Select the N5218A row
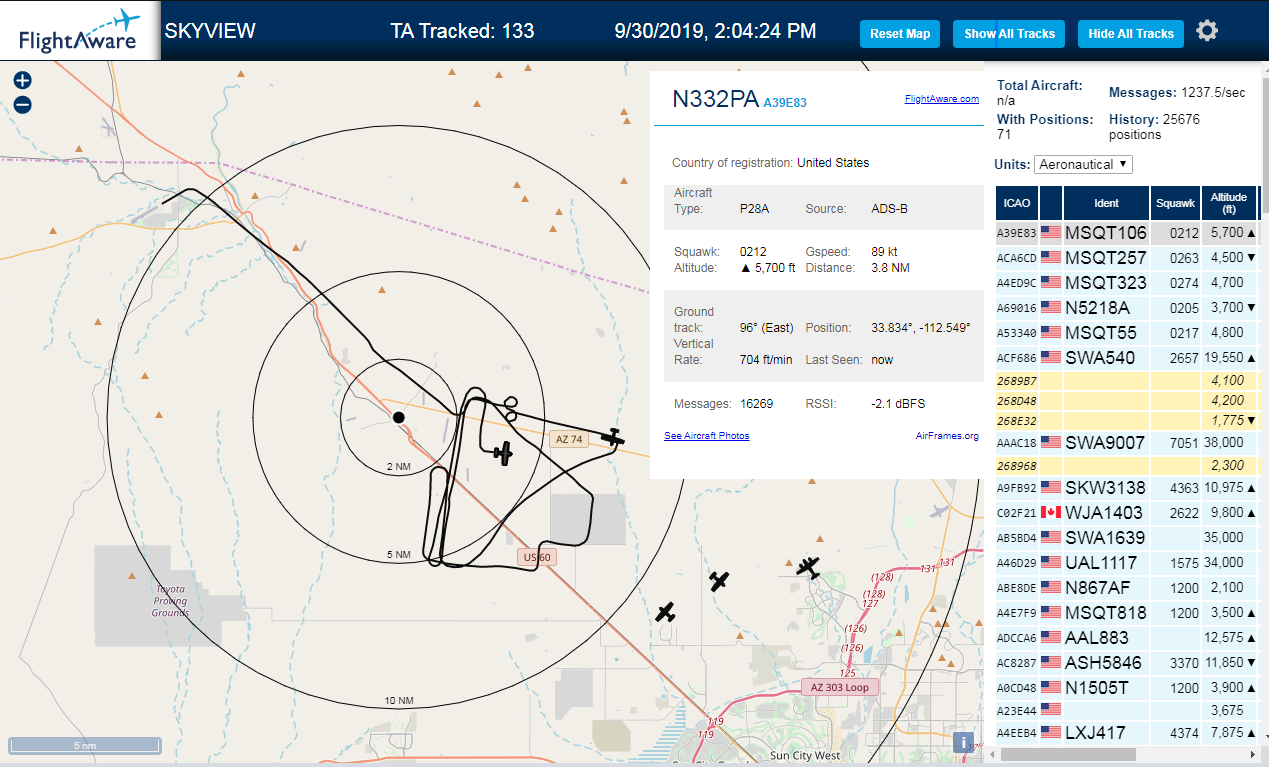The image size is (1269, 767). click(x=1126, y=308)
